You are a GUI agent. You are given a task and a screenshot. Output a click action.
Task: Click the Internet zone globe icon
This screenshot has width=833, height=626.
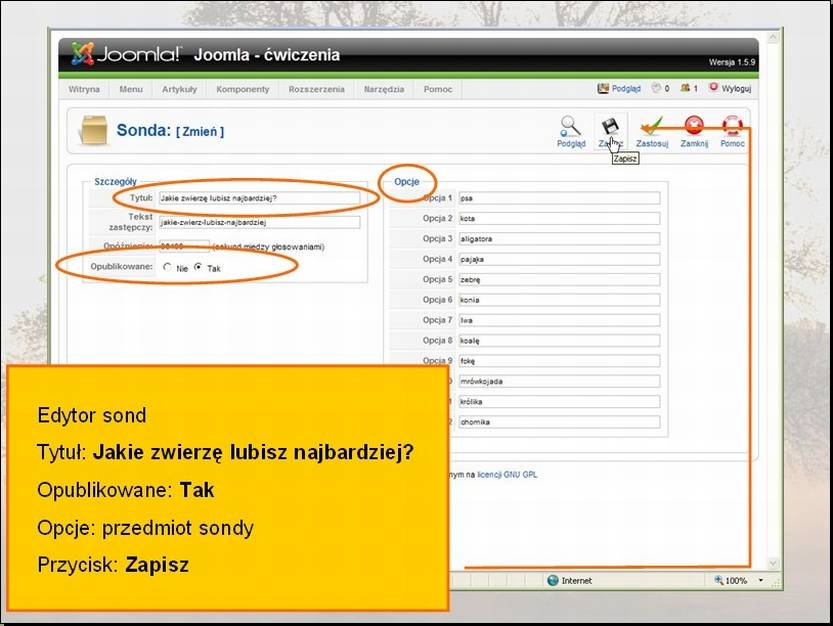(x=552, y=580)
